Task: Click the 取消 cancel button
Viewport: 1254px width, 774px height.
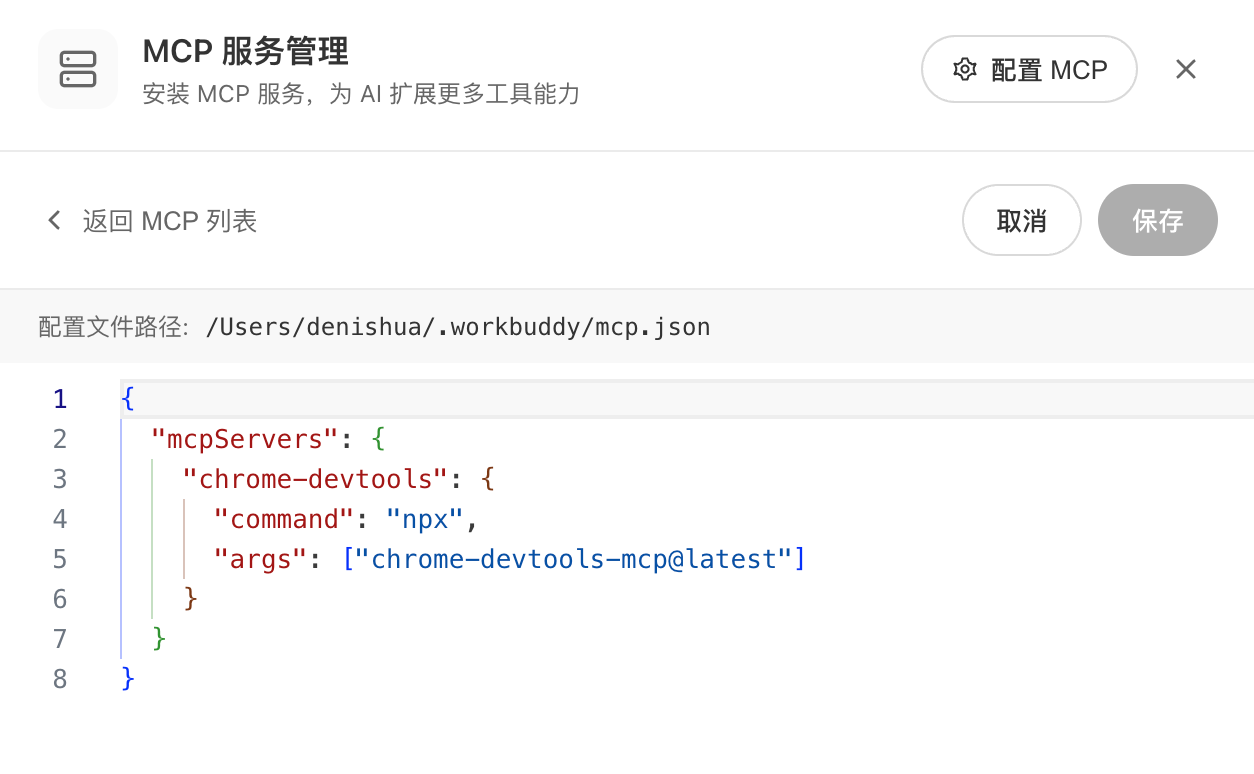Action: [x=1021, y=220]
